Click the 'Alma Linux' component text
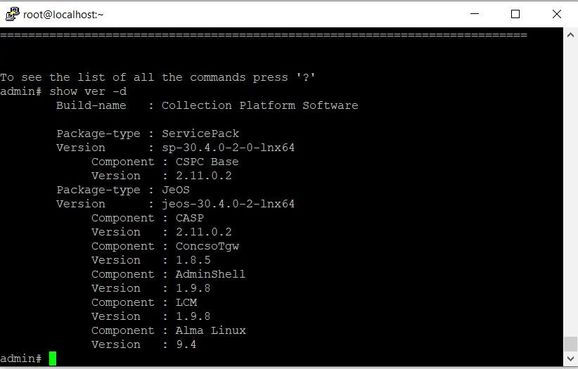The image size is (578, 369). [x=210, y=330]
